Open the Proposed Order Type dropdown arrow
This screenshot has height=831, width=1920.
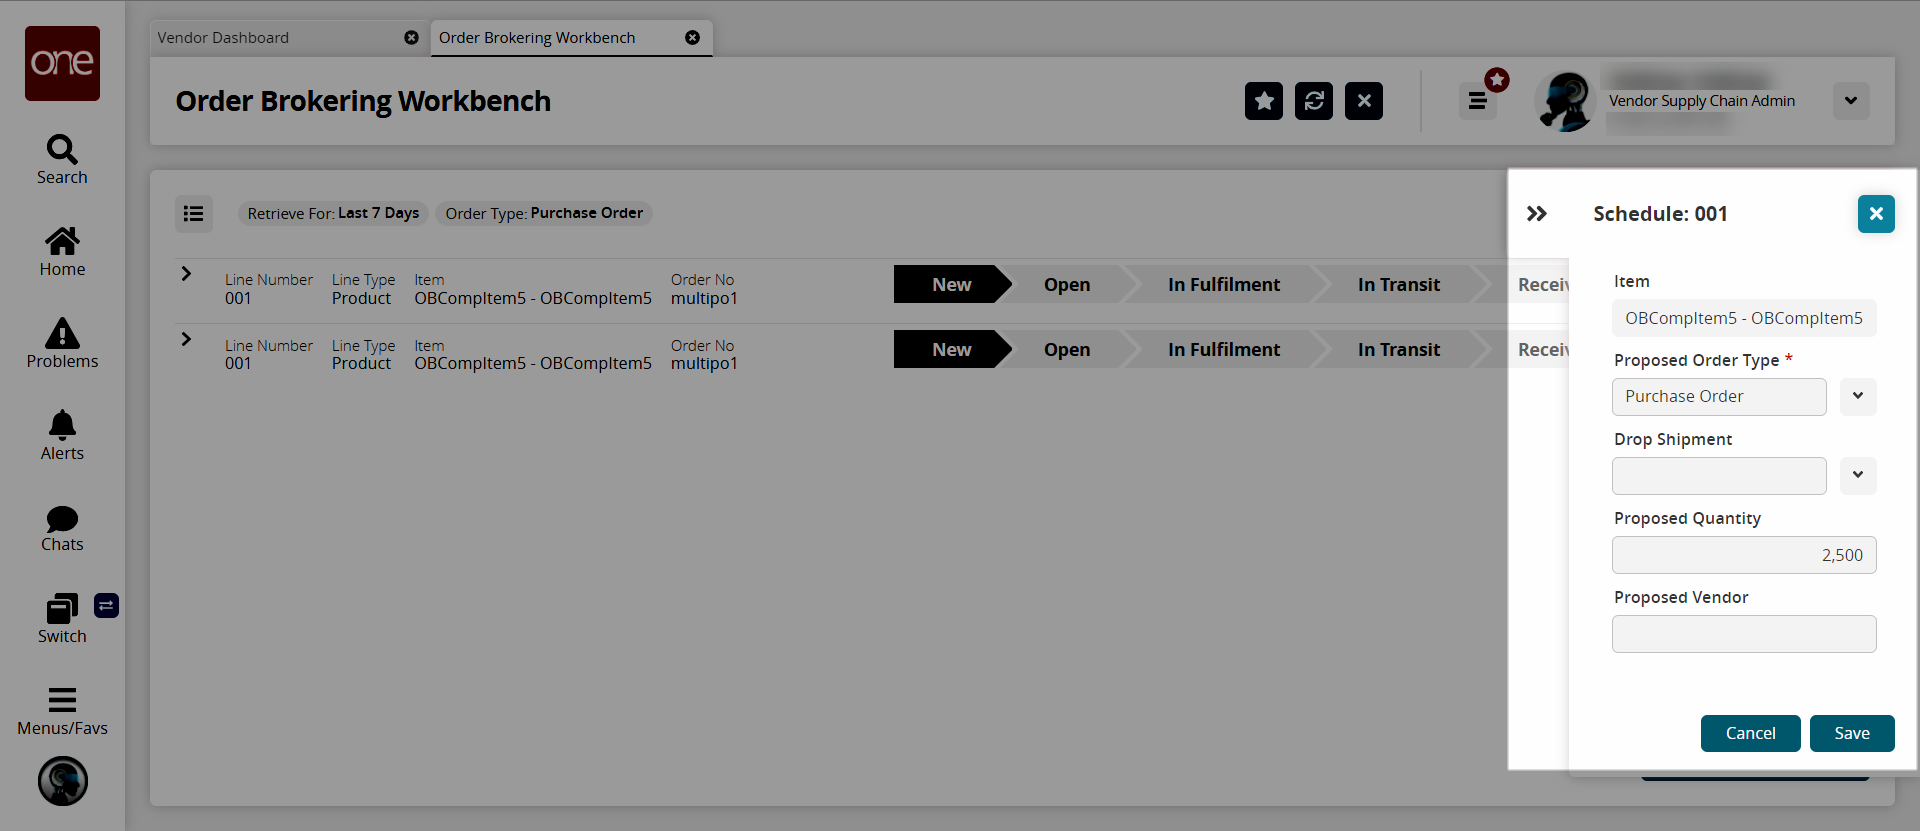point(1858,397)
